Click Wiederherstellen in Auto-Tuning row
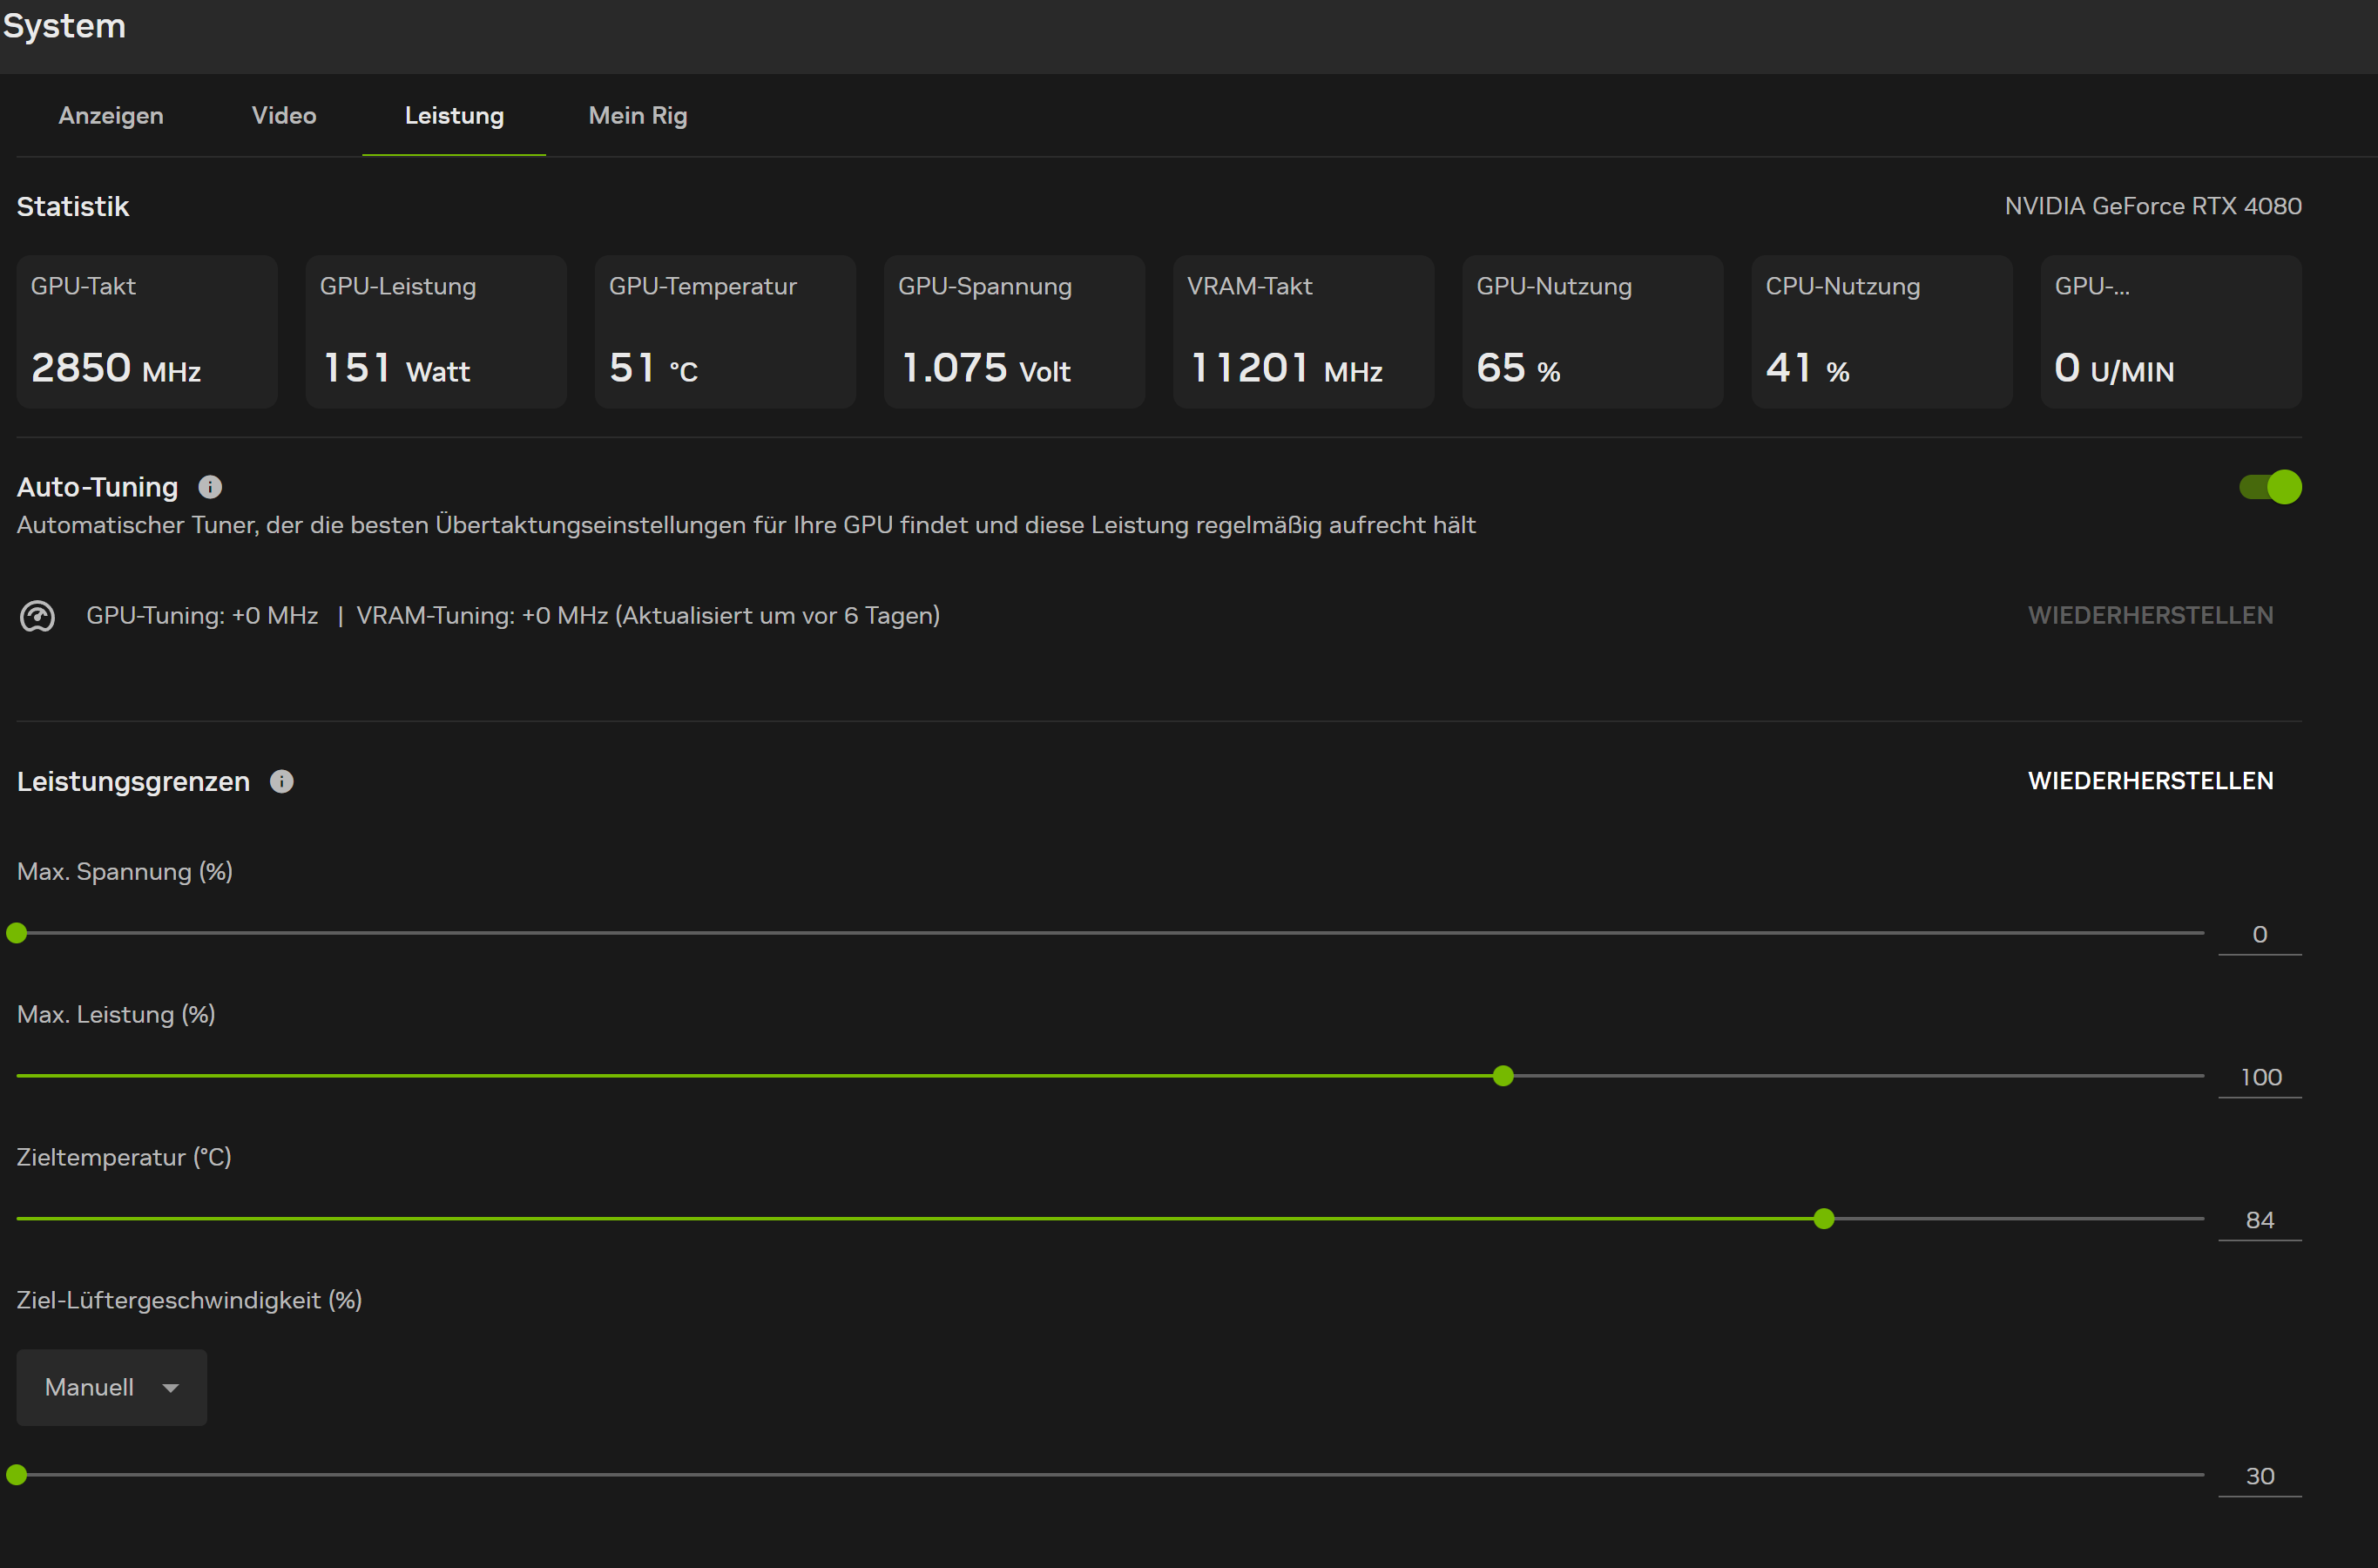The image size is (2378, 1568). coord(2150,615)
